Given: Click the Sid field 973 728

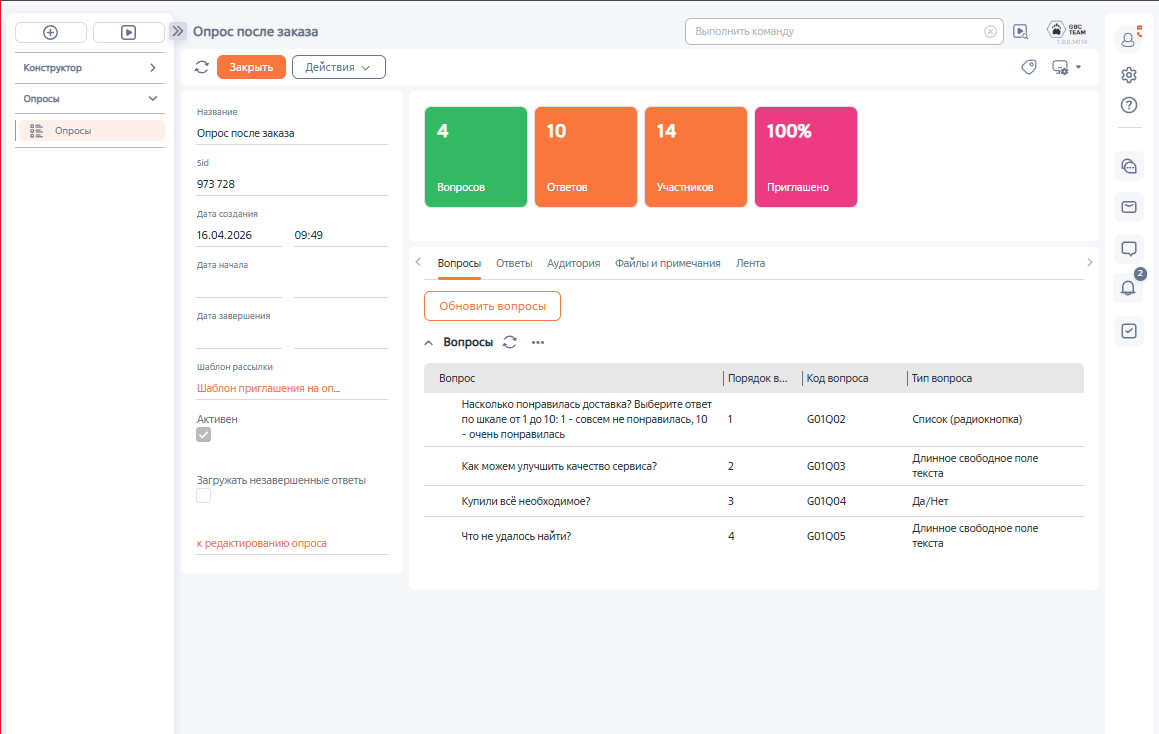Looking at the screenshot, I should tap(292, 185).
